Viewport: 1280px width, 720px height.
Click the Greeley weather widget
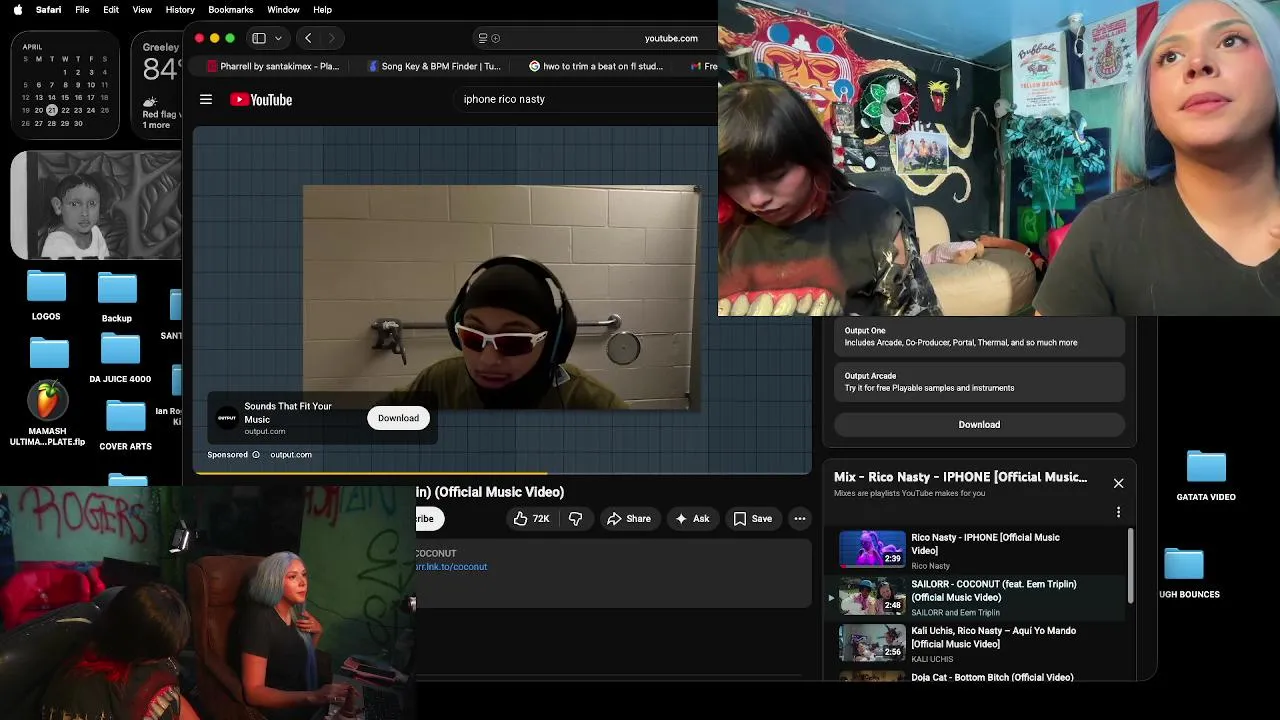pos(158,85)
